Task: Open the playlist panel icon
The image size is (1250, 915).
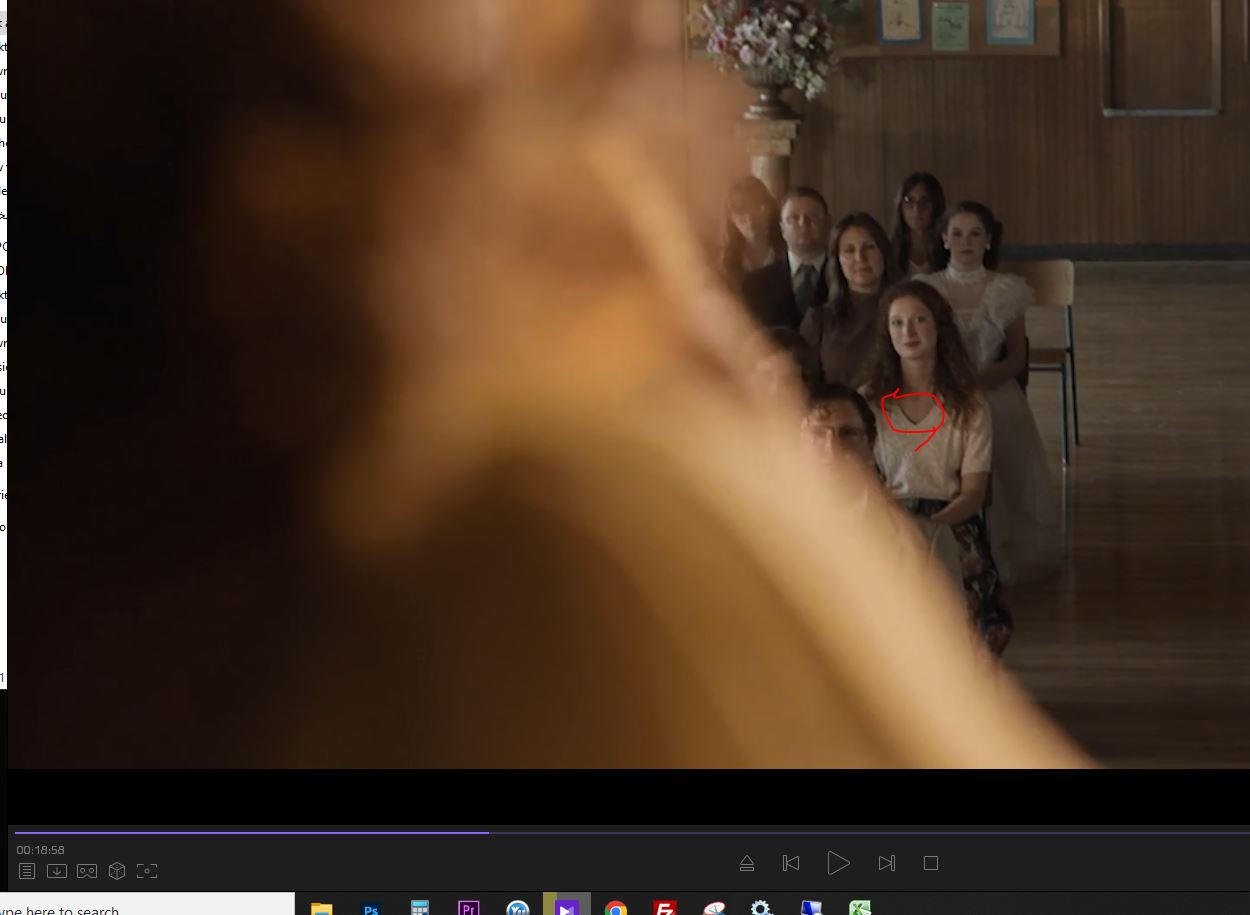Action: [27, 871]
